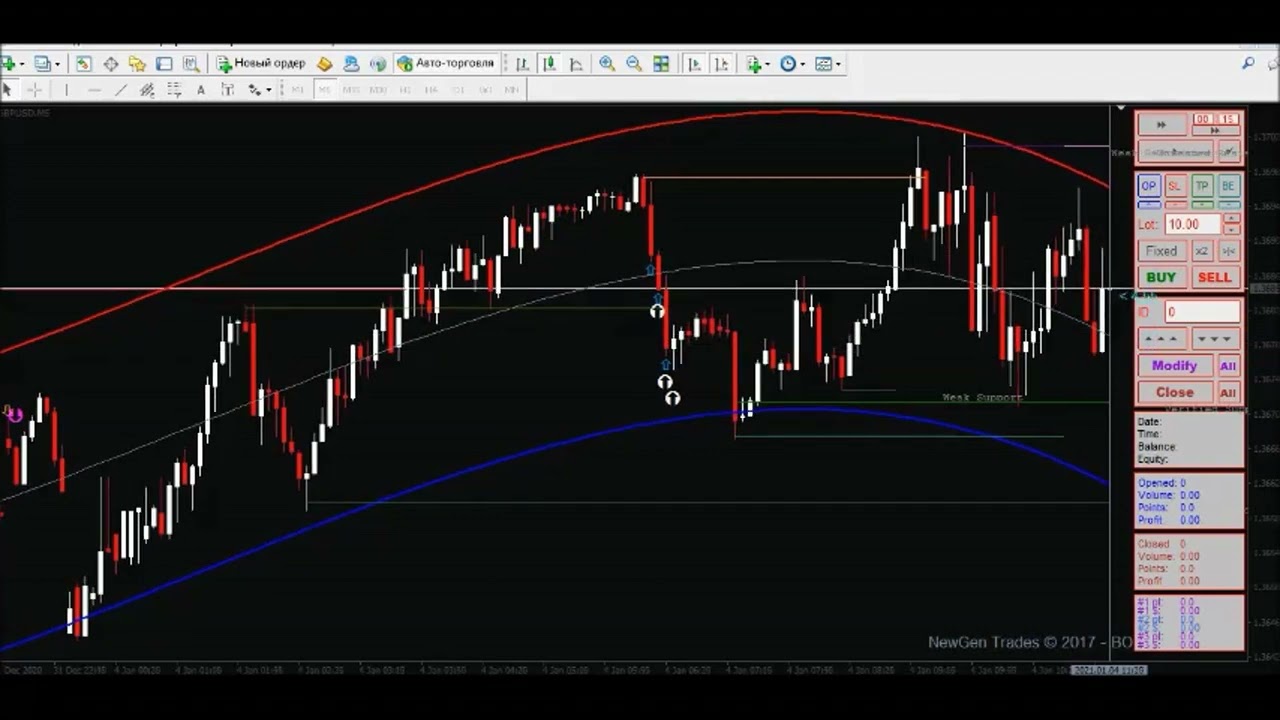Switch to the M15 timeframe
Viewport: 1280px width, 720px height.
tap(351, 90)
